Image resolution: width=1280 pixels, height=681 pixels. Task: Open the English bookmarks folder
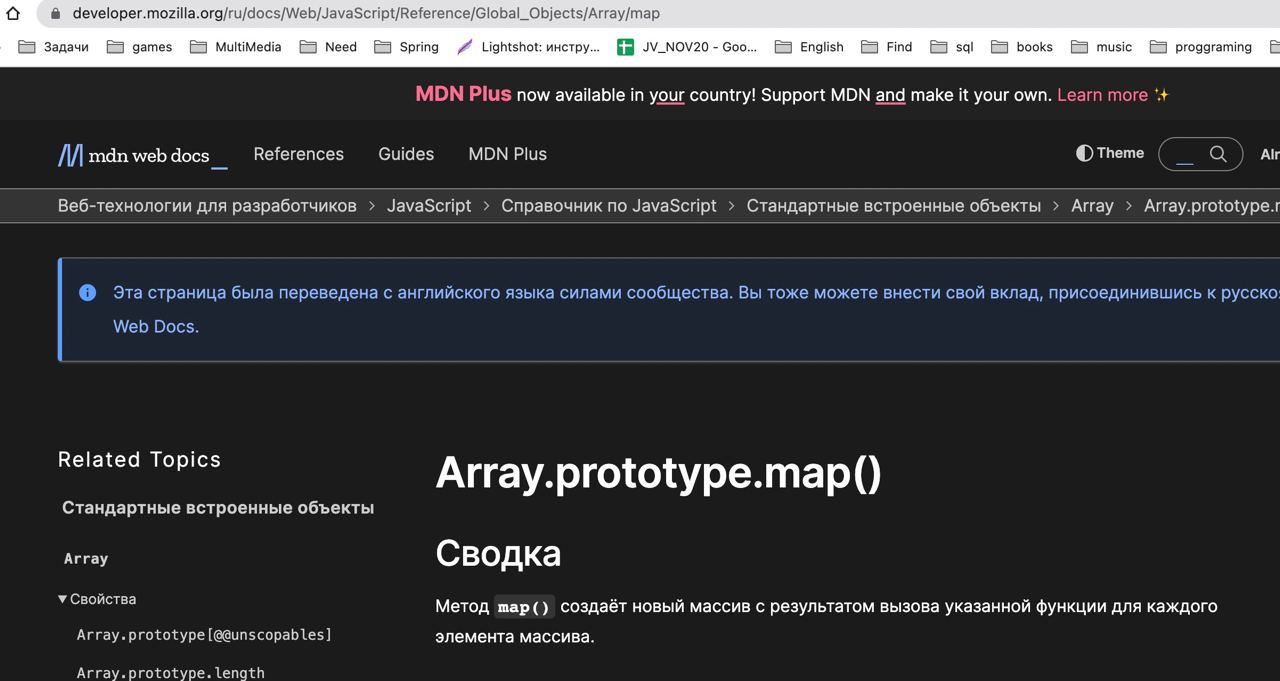(x=809, y=47)
